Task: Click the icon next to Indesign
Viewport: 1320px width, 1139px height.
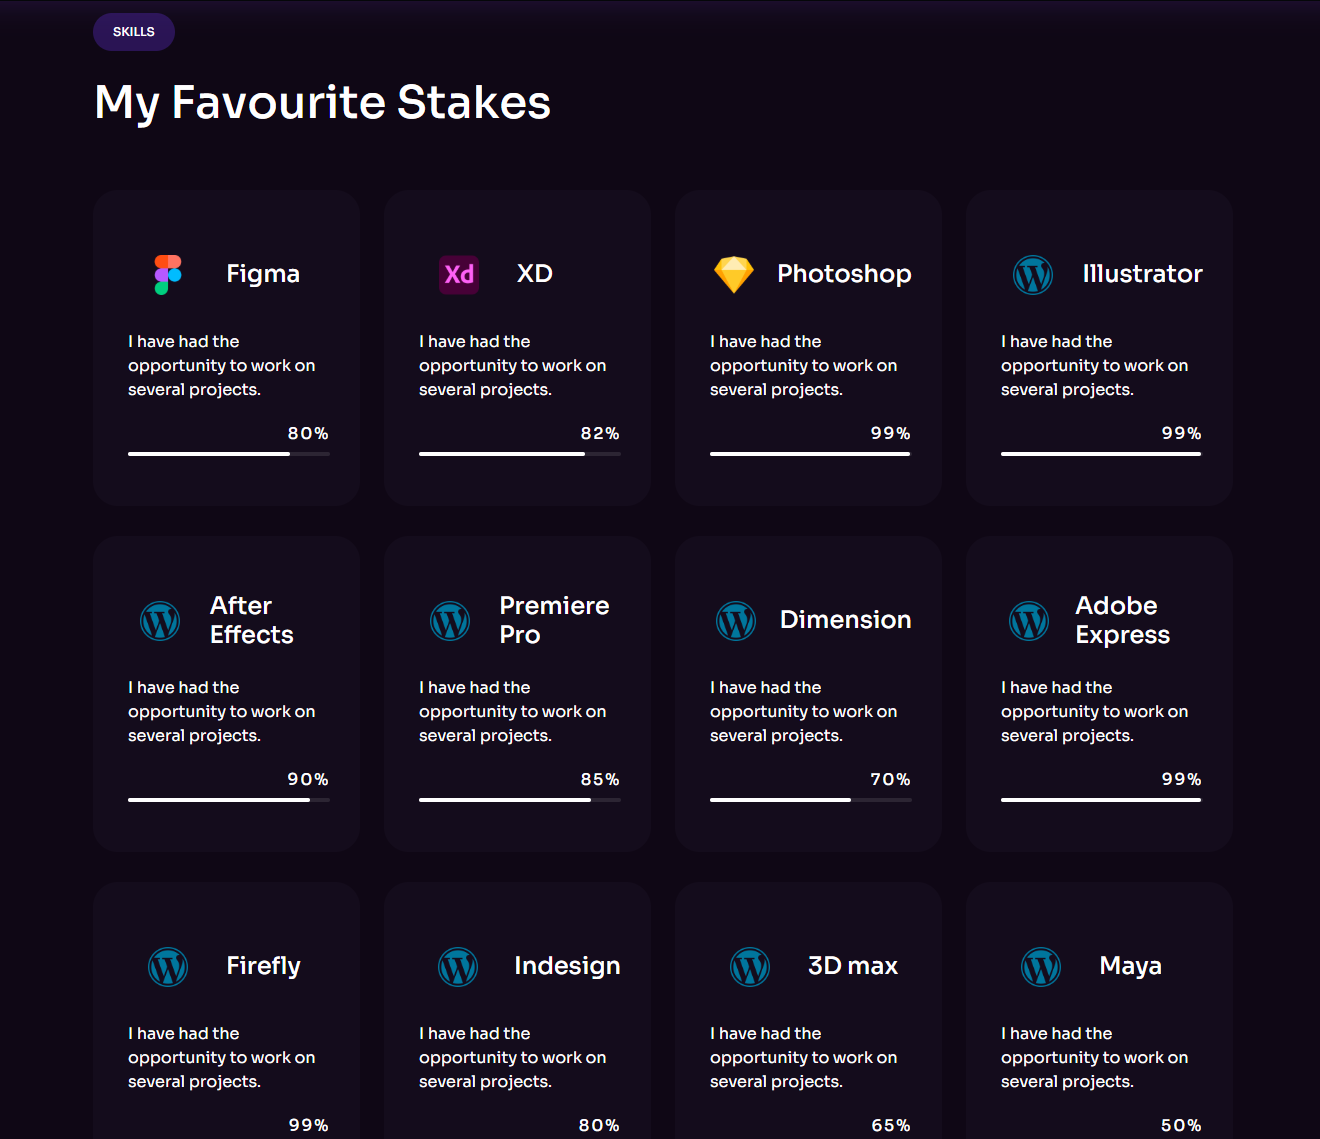Action: coord(458,967)
